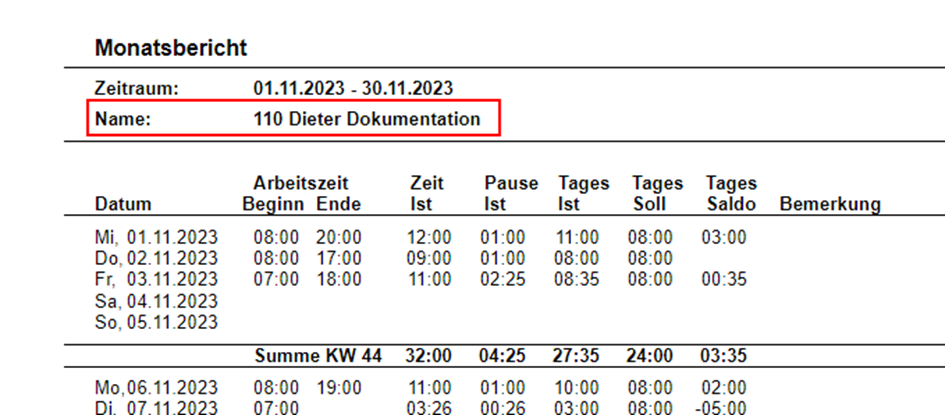Select the row date Mi, 01.11.2023
The height and width of the screenshot is (415, 945).
(156, 237)
